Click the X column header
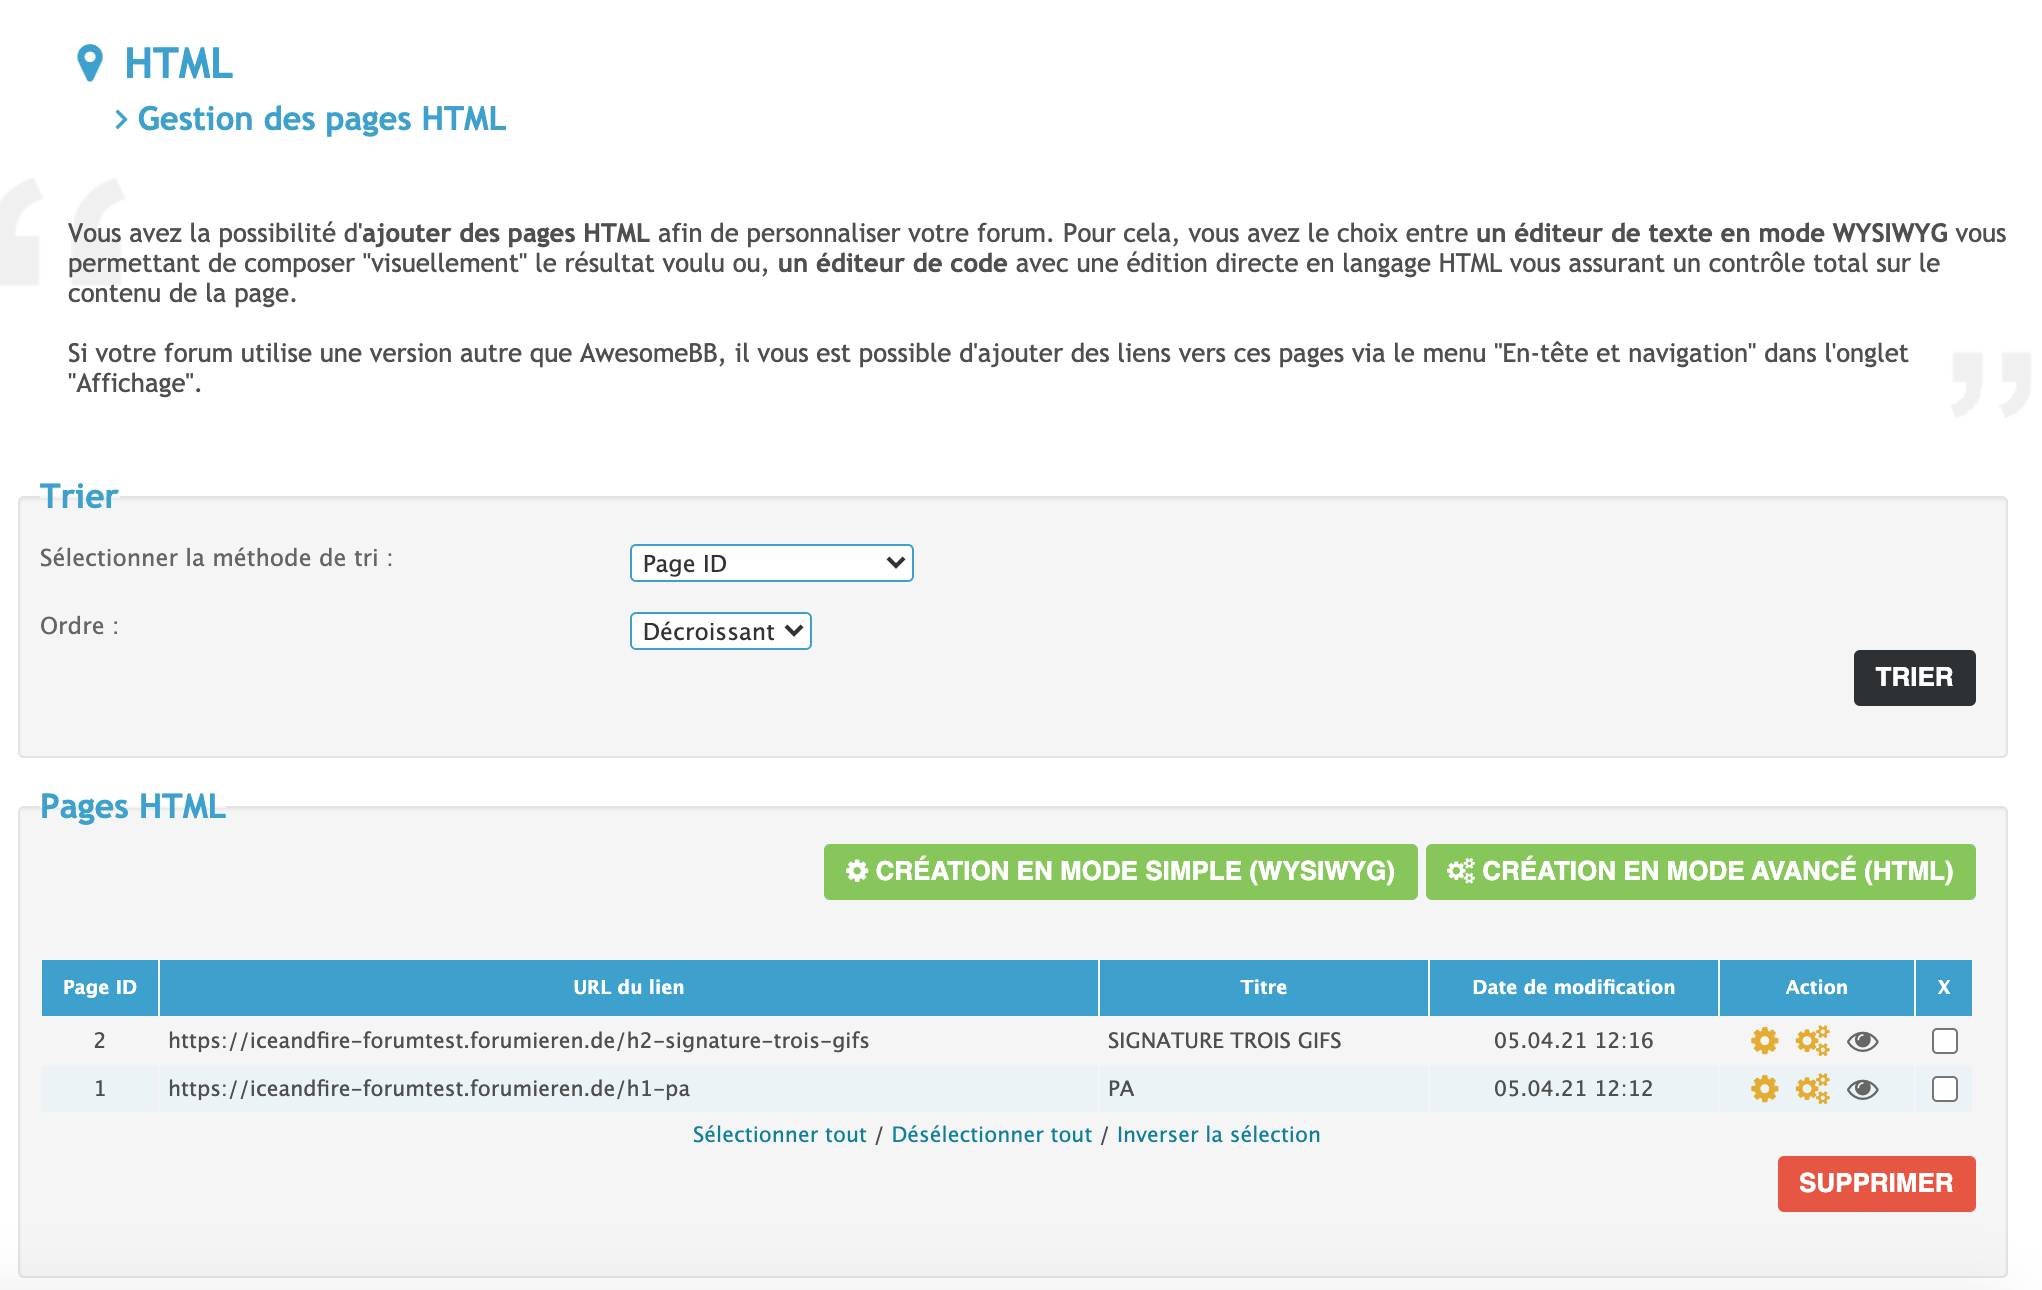2042x1290 pixels. [x=1944, y=988]
